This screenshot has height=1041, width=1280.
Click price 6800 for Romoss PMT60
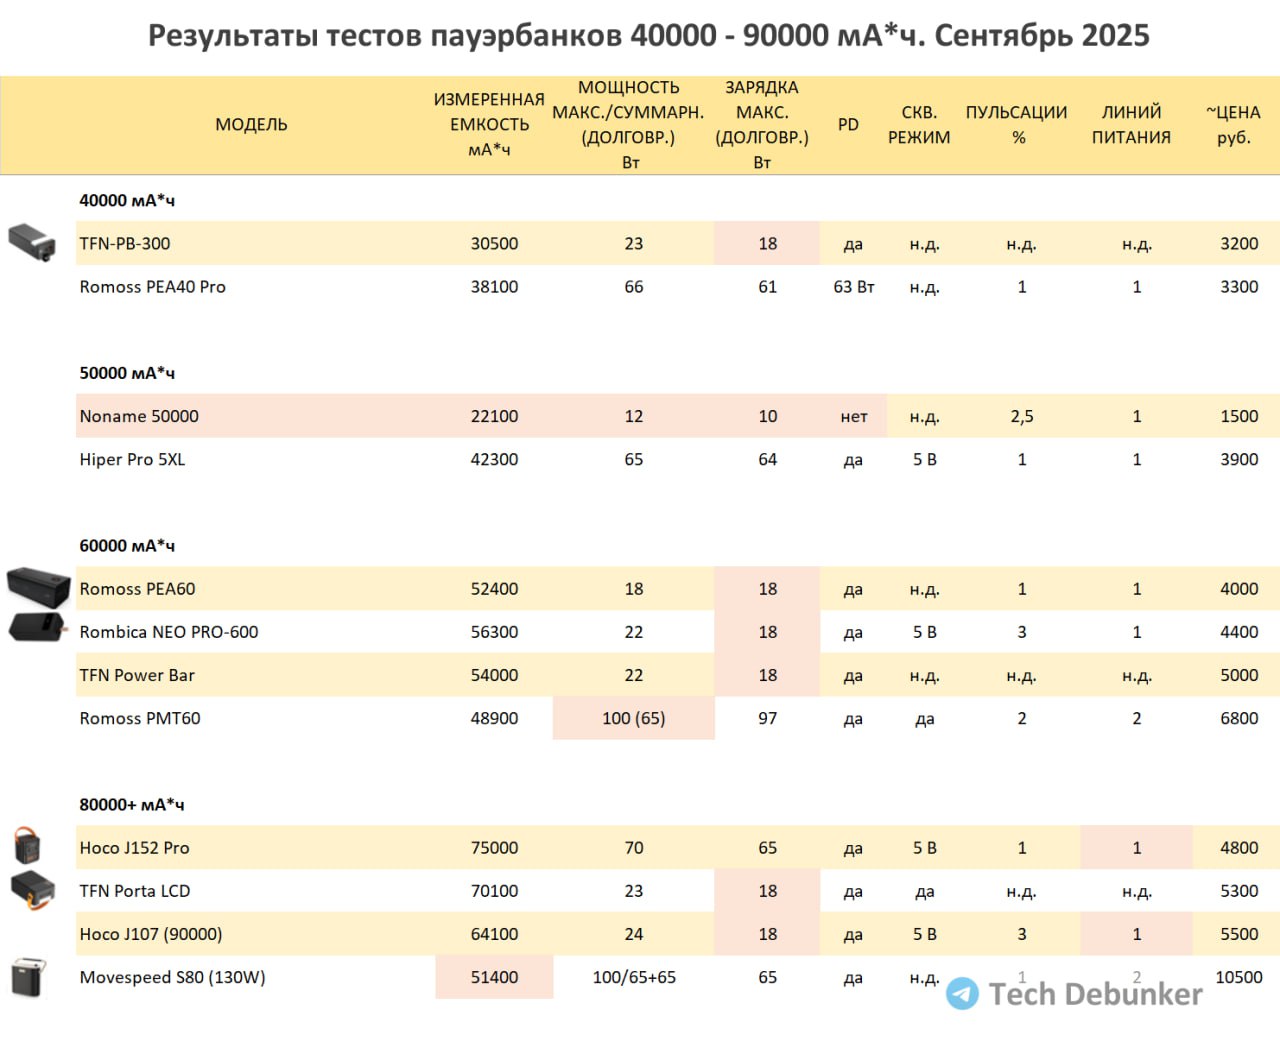1239,718
